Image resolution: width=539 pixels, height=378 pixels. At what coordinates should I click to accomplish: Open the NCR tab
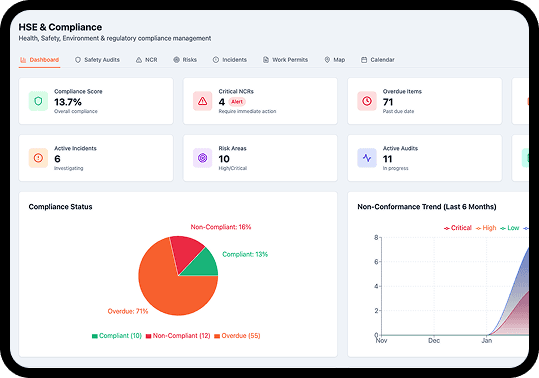(146, 60)
